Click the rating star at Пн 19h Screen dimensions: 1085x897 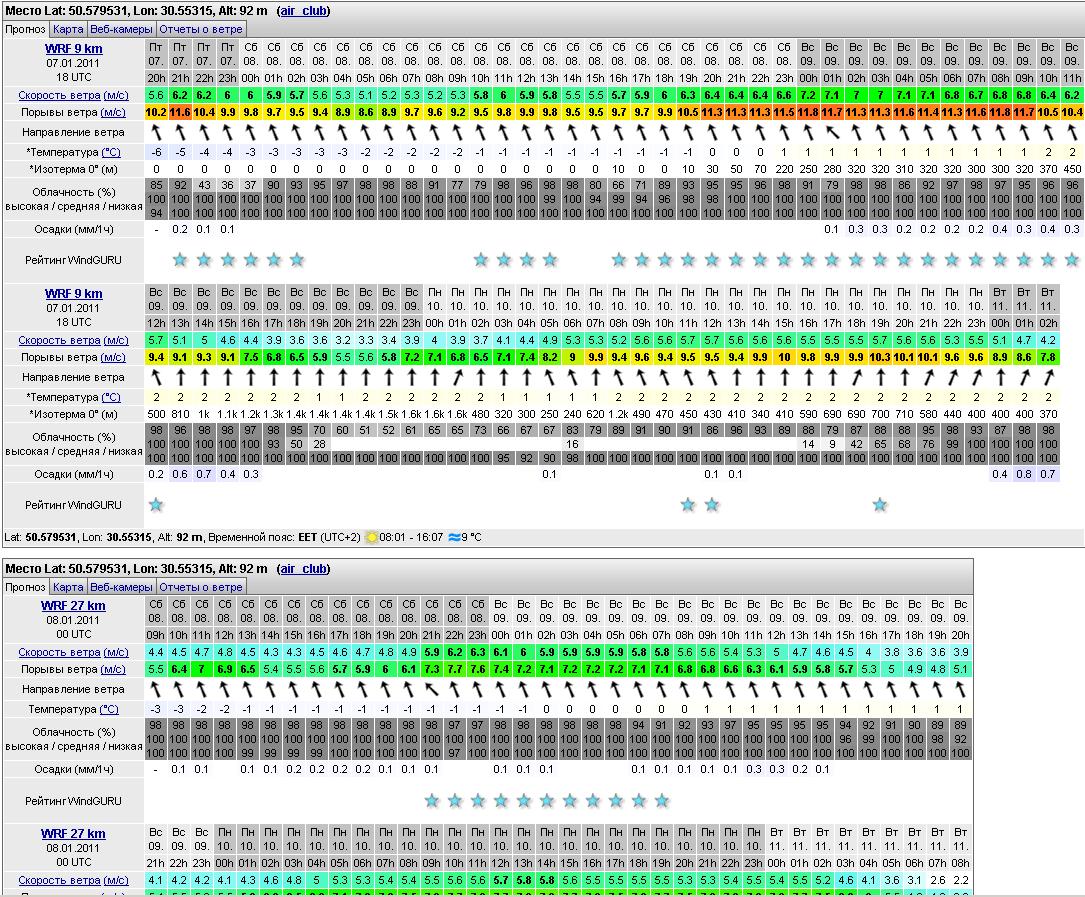click(x=880, y=505)
